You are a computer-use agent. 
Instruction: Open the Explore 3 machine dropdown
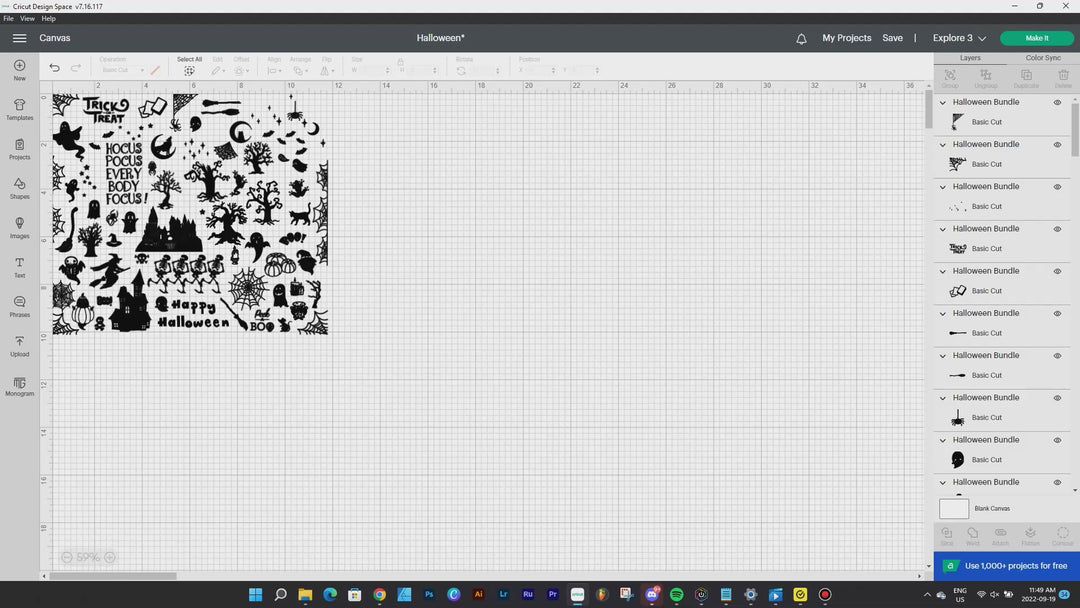point(959,38)
